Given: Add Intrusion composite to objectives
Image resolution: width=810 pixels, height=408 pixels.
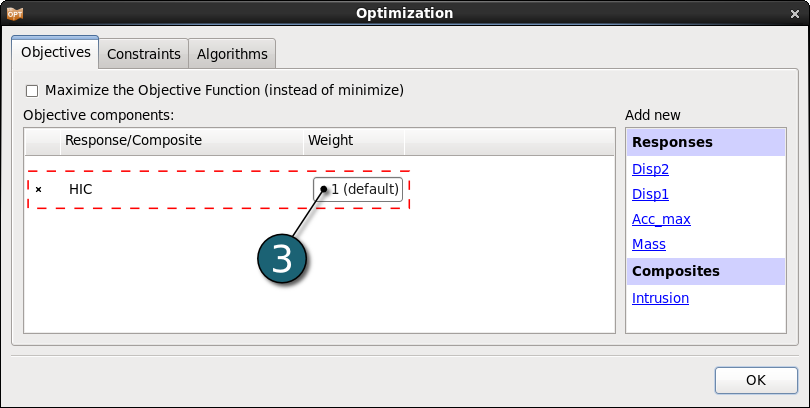Looking at the screenshot, I should 660,298.
